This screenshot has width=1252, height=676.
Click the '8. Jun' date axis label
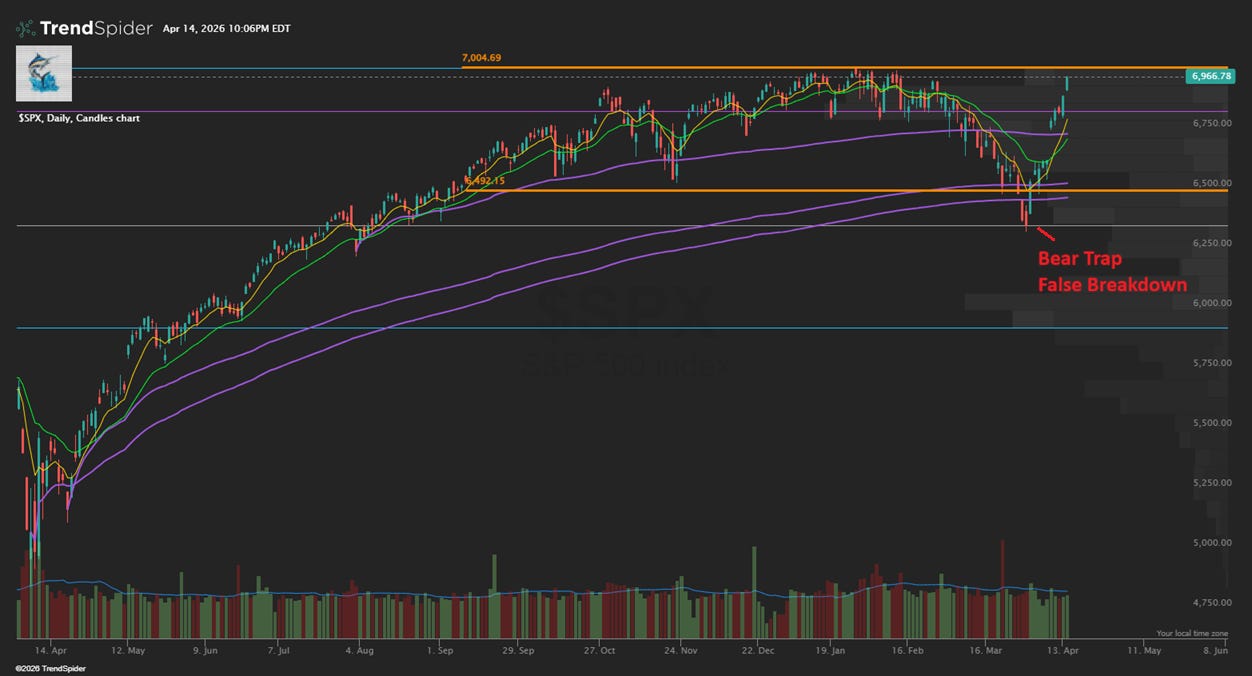point(1214,649)
